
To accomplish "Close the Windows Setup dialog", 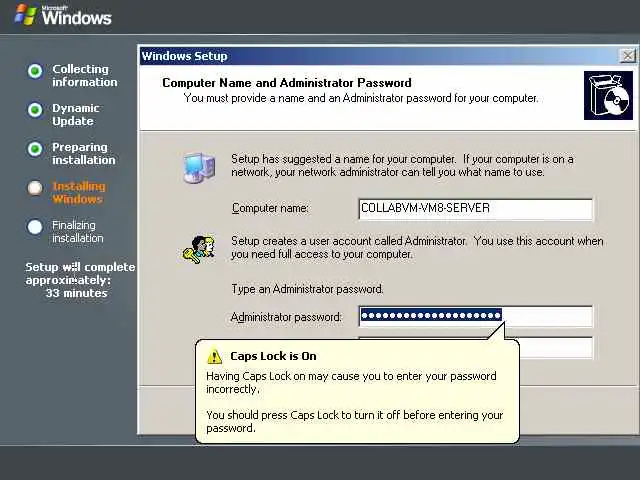I will point(627,55).
